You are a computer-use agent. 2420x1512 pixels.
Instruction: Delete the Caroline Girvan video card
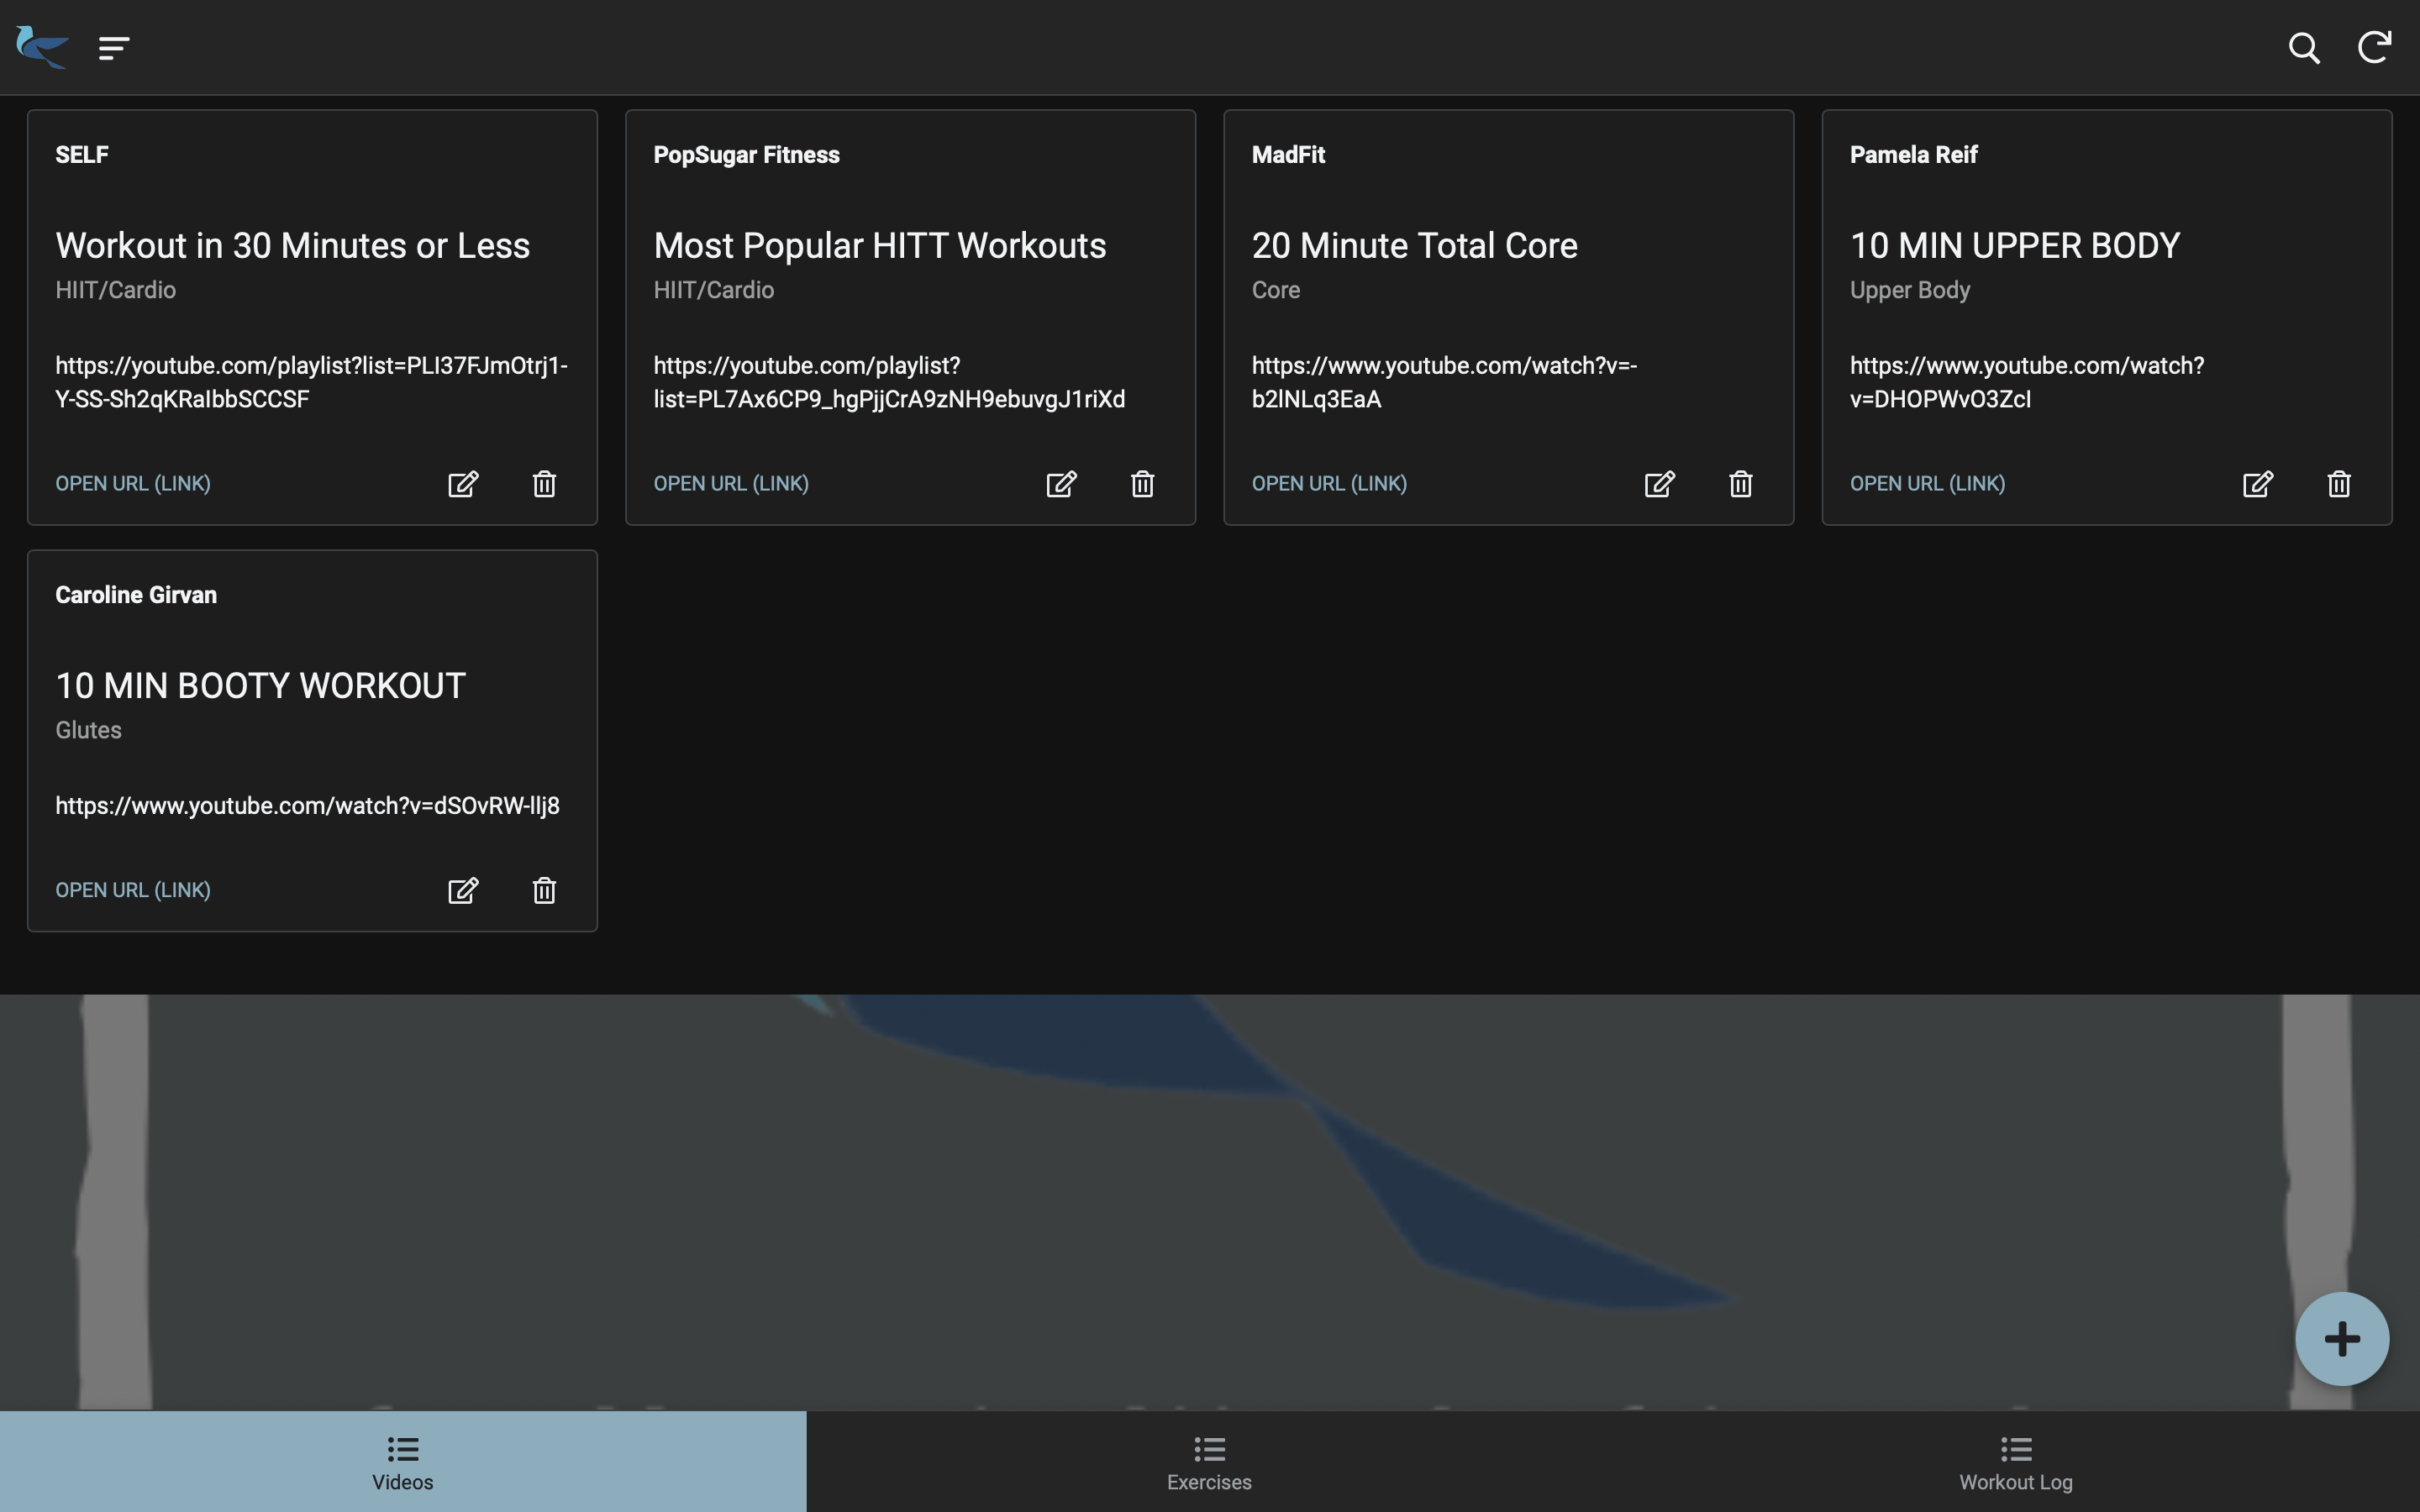click(x=544, y=890)
